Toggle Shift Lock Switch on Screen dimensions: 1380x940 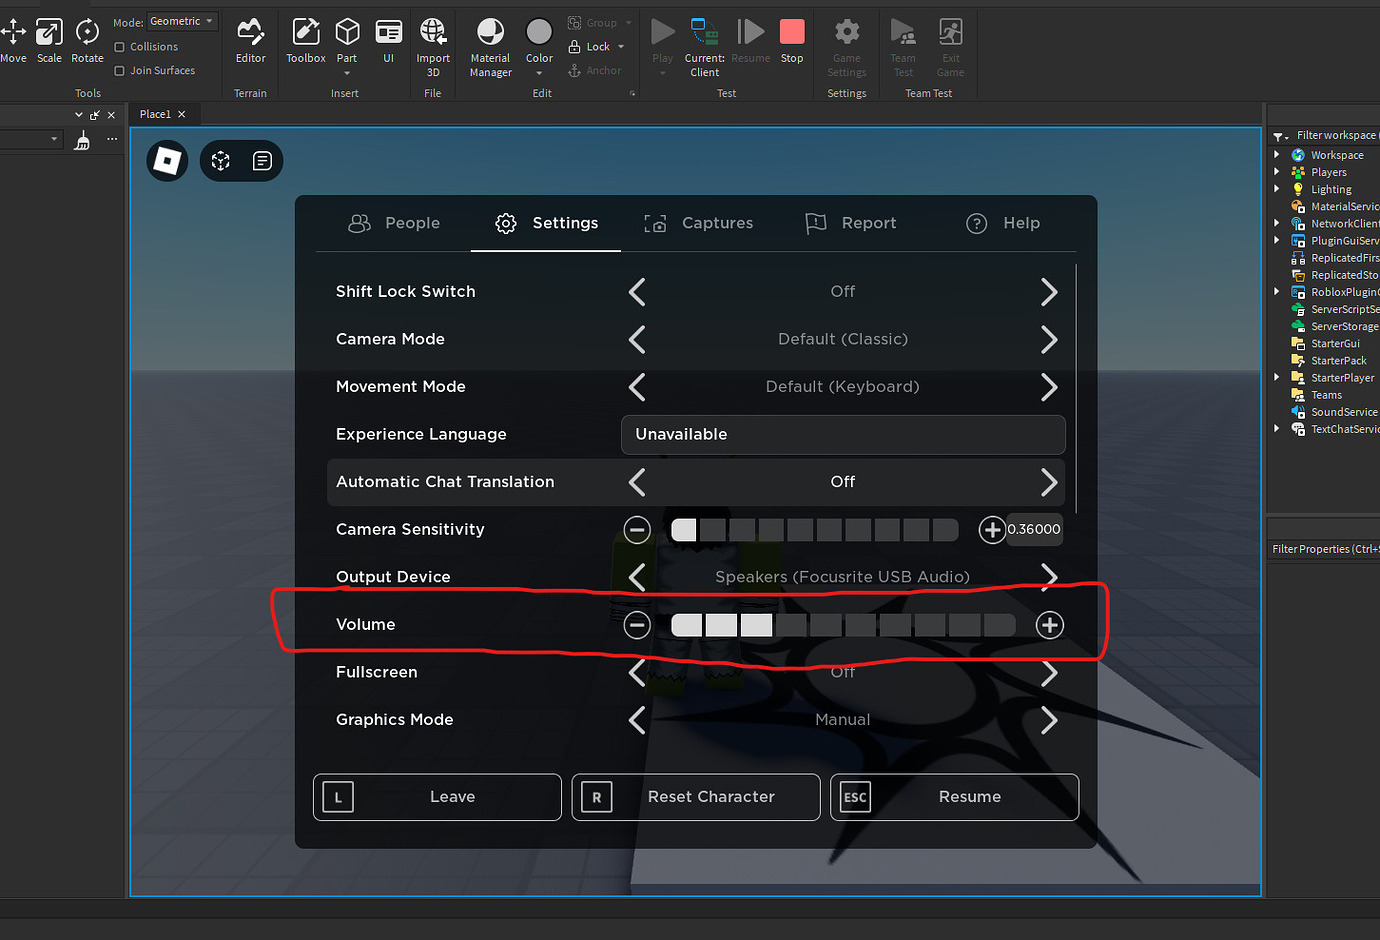pyautogui.click(x=1049, y=291)
